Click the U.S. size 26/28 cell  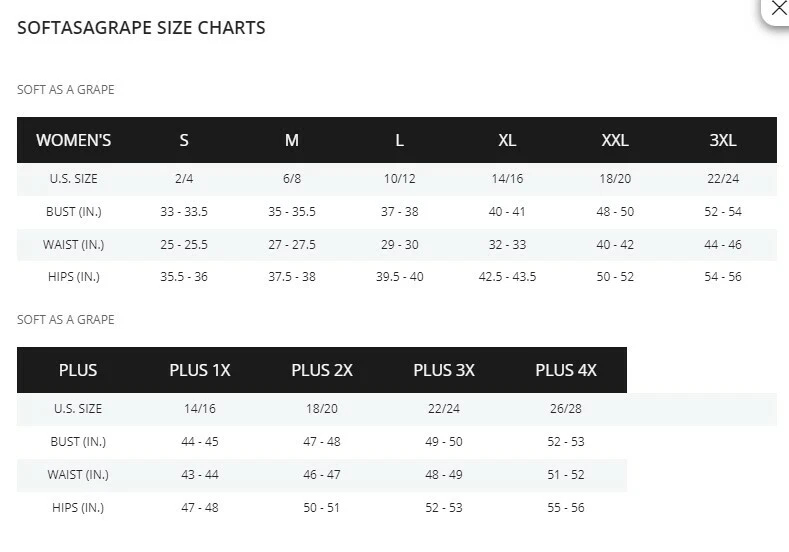(566, 409)
